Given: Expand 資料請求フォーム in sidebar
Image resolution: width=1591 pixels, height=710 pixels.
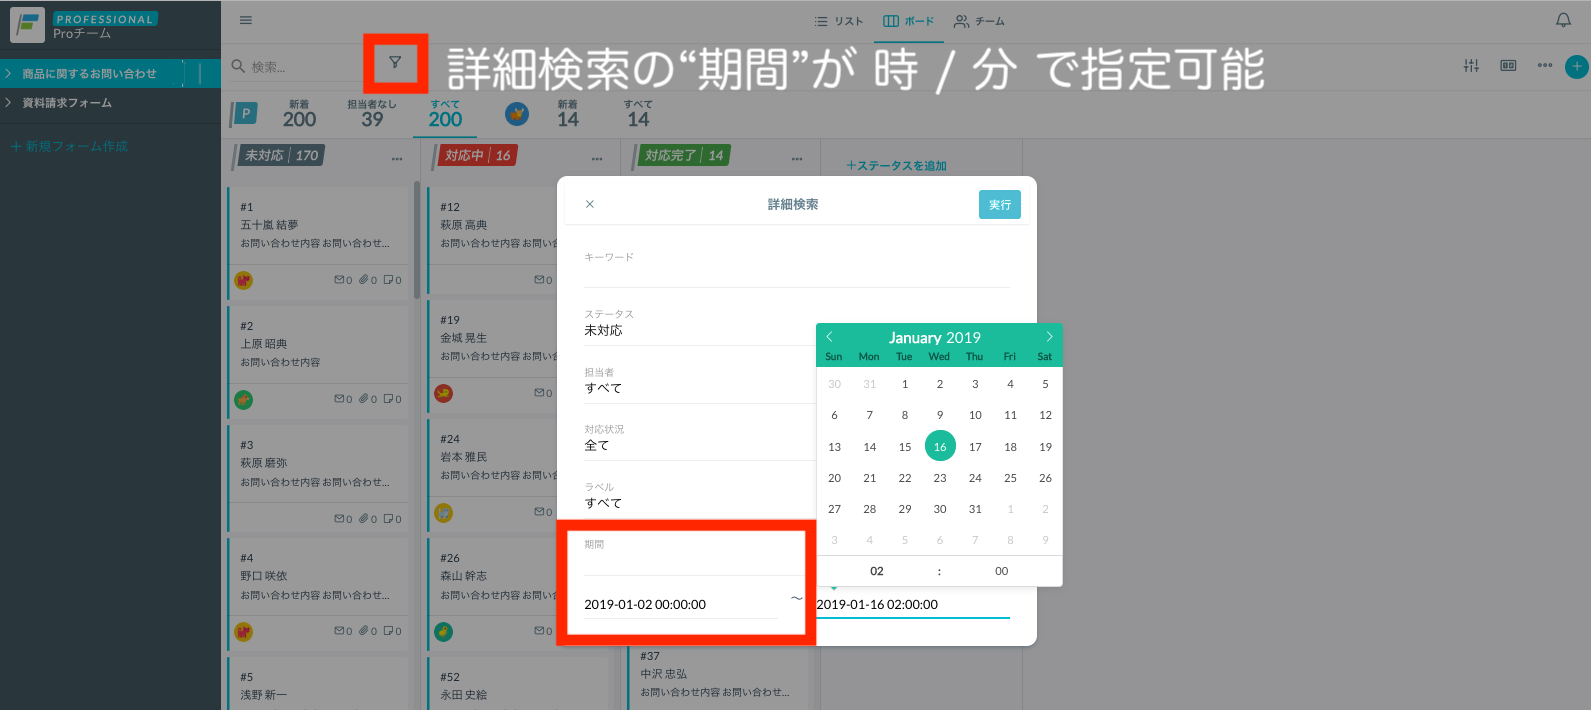Looking at the screenshot, I should [x=67, y=103].
